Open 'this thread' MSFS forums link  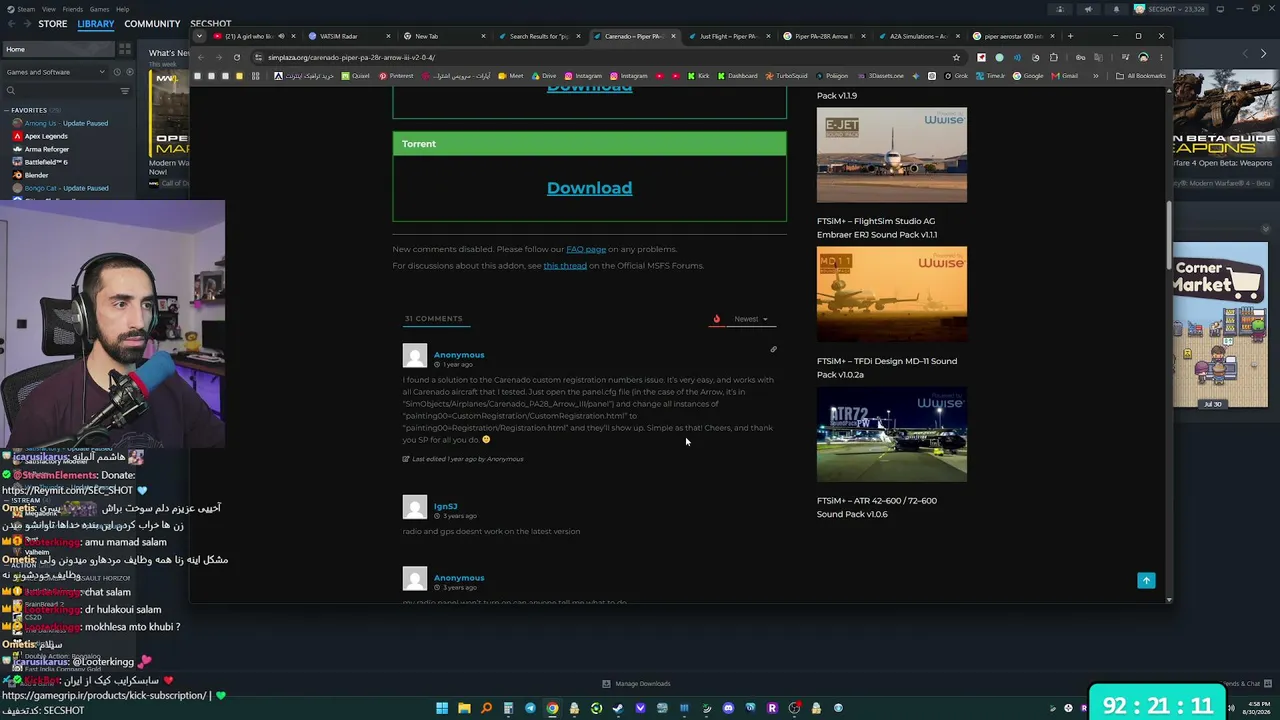565,266
